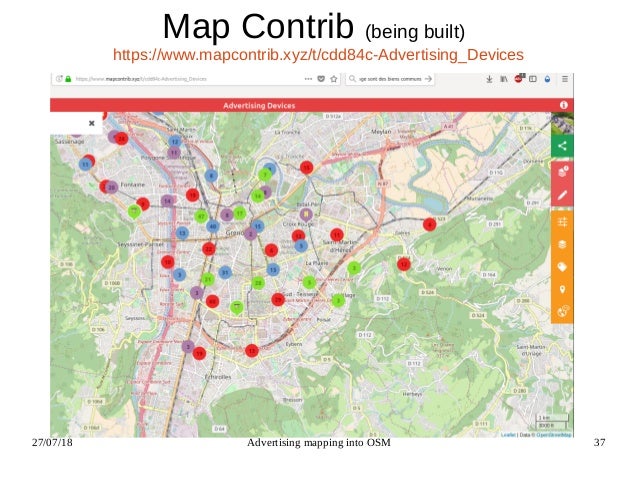
Task: Click red cluster 11 near Saint-Martin-d'Hères
Action: (336, 234)
